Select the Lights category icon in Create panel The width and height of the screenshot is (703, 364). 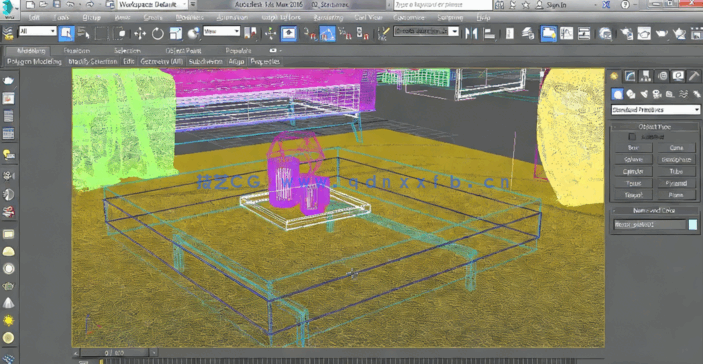[x=644, y=94]
